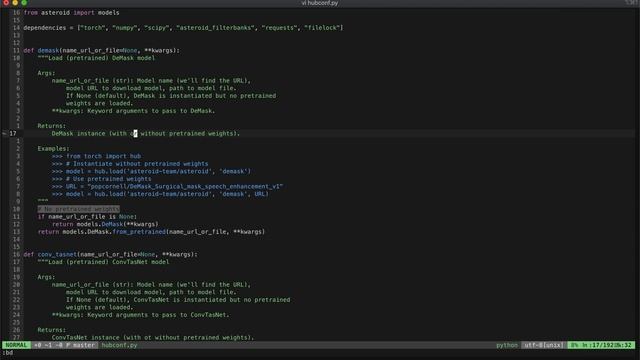Click the "dependencies" list assignment line
Screen dimensions: 640x360
tap(183, 28)
